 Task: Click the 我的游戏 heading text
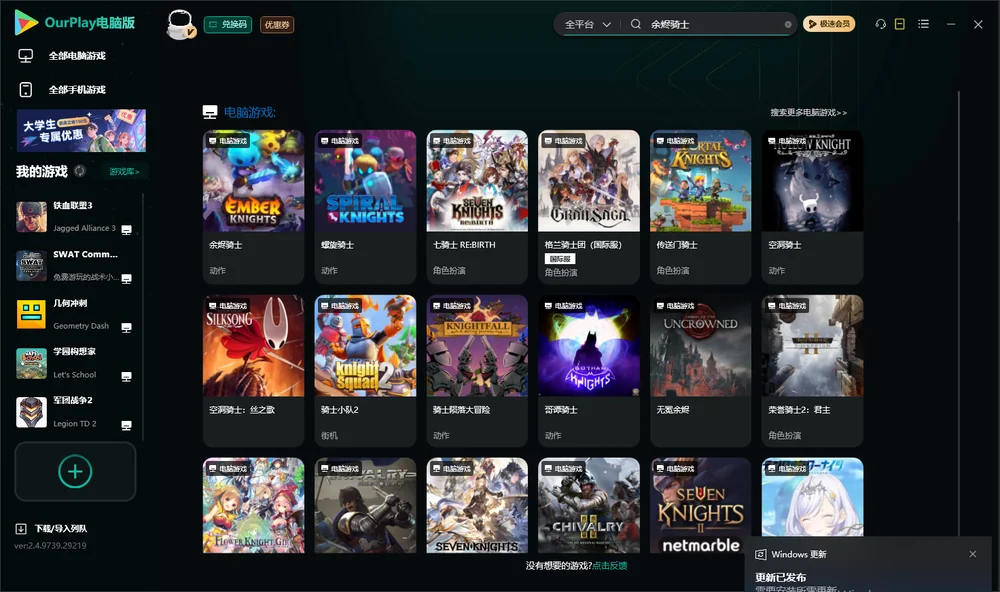pos(41,172)
